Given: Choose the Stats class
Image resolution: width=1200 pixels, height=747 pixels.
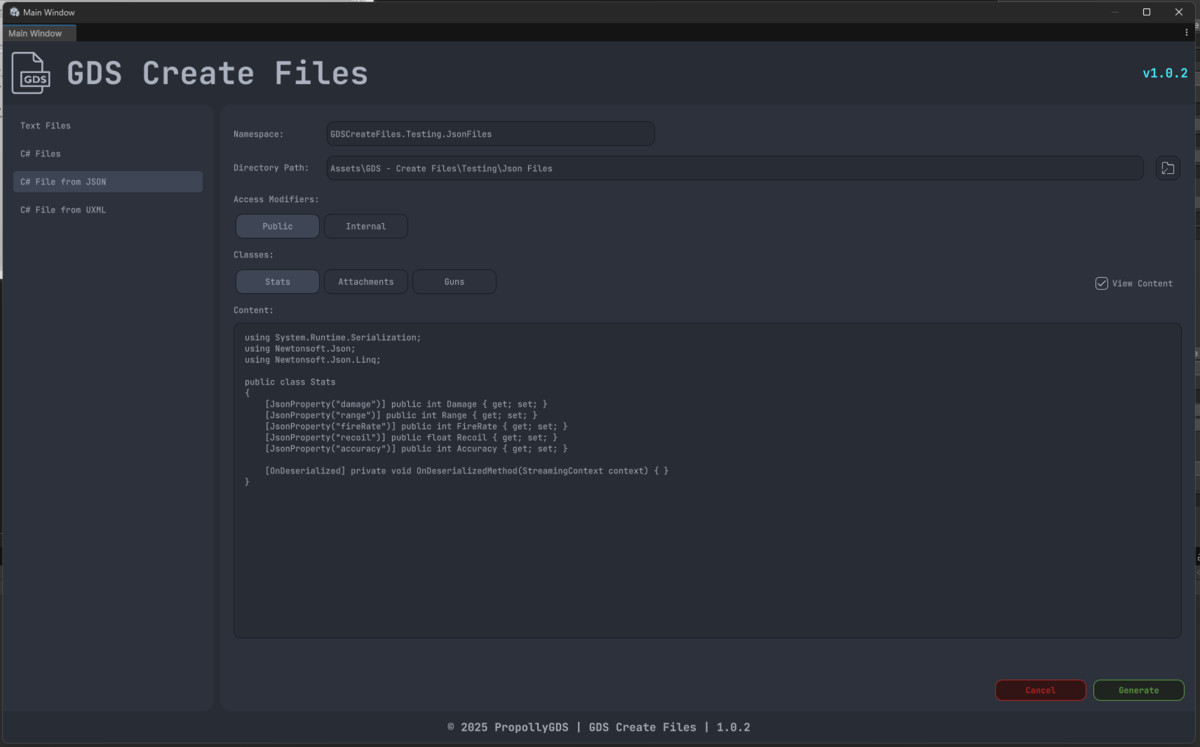Looking at the screenshot, I should click(x=277, y=282).
